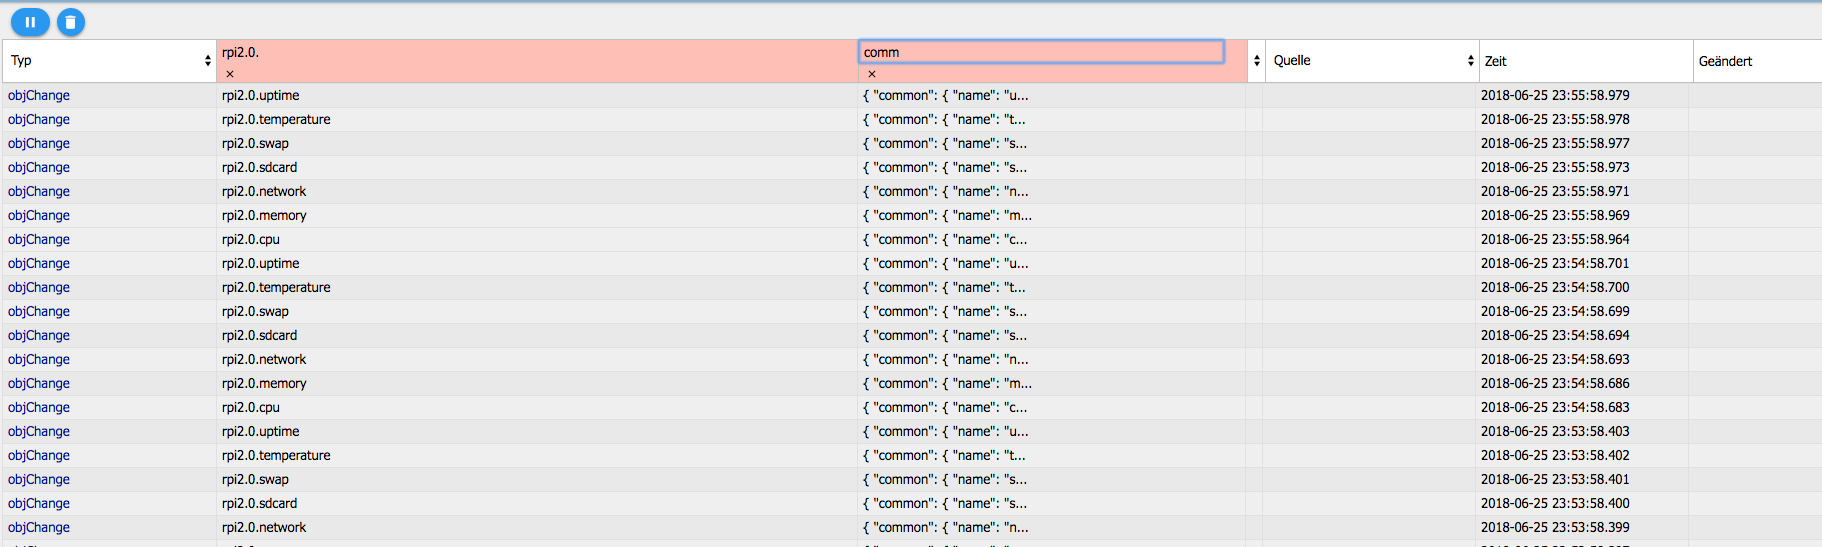
Task: Clear the rpi2.0. filter with its X
Action: coord(230,74)
